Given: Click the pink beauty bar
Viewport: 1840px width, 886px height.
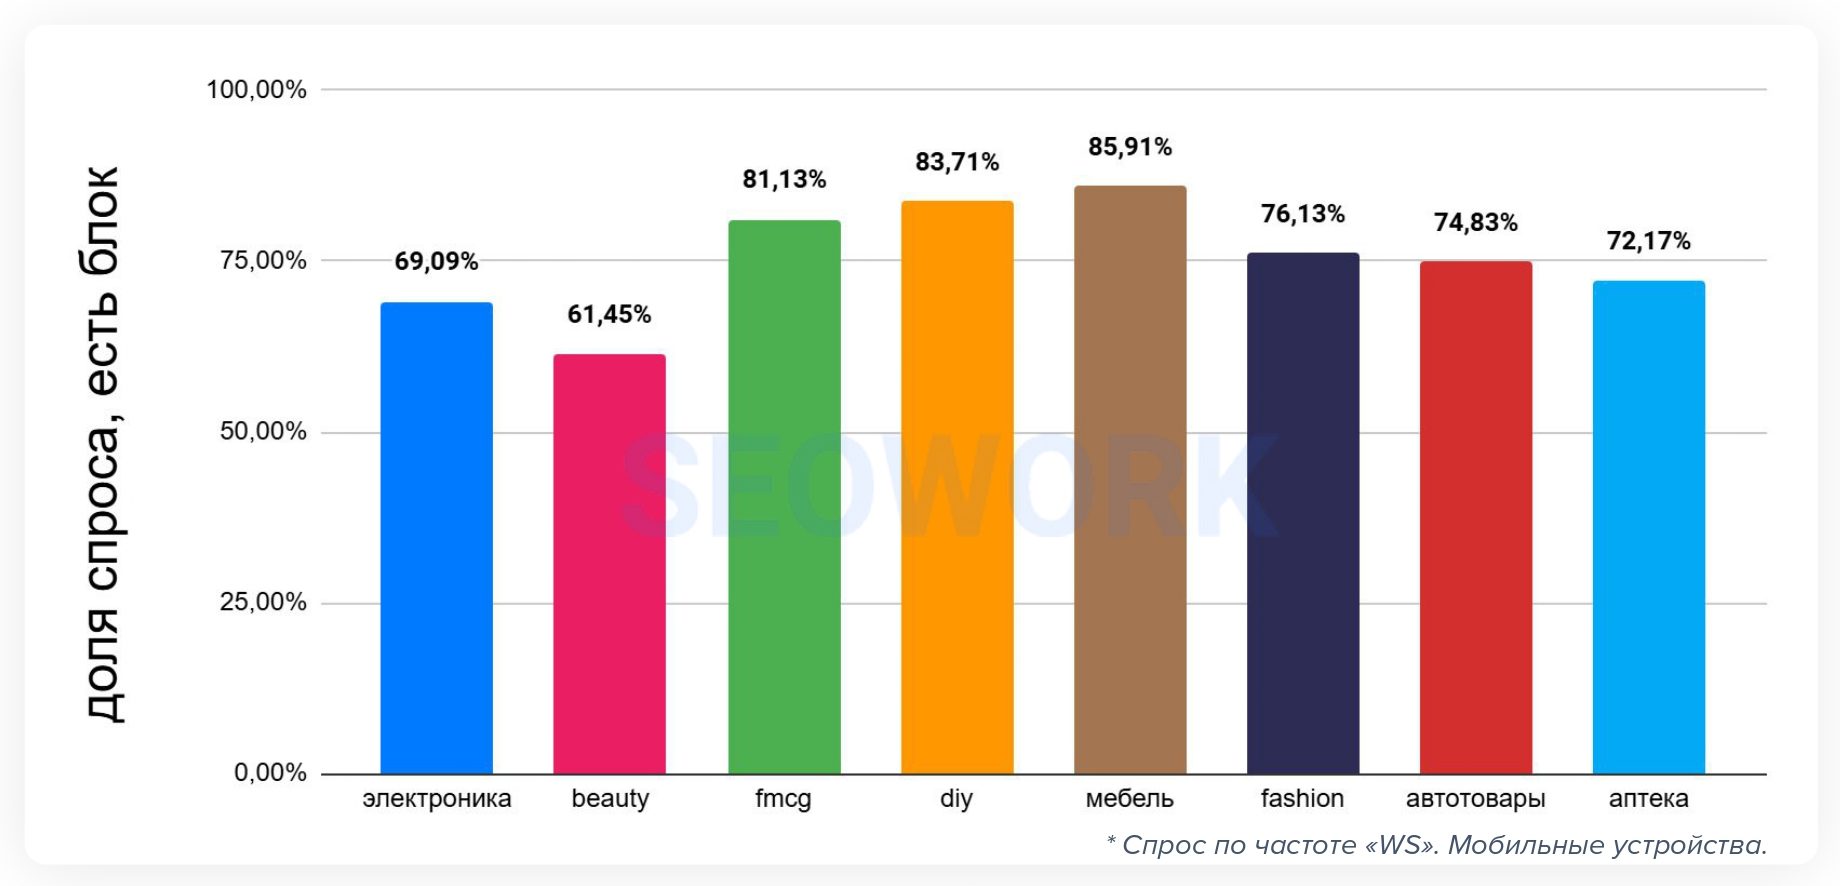Looking at the screenshot, I should click(x=609, y=564).
